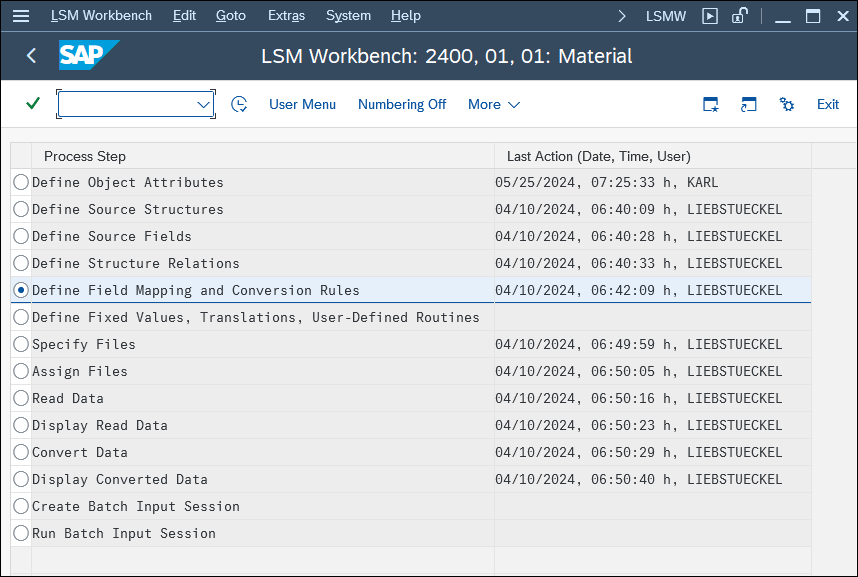Click the switch session window icon

coord(749,104)
